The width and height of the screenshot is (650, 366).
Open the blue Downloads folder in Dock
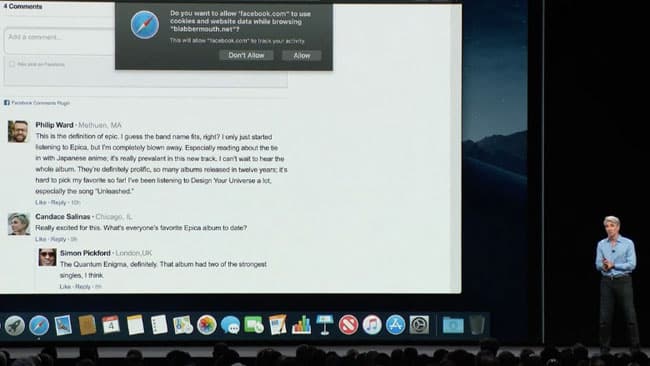pyautogui.click(x=453, y=325)
